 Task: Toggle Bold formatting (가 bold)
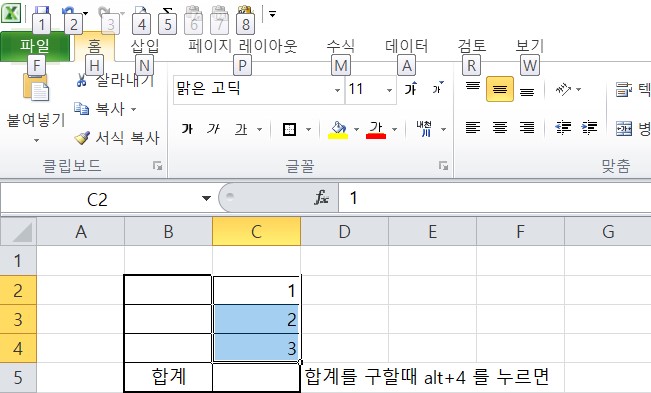click(x=187, y=129)
